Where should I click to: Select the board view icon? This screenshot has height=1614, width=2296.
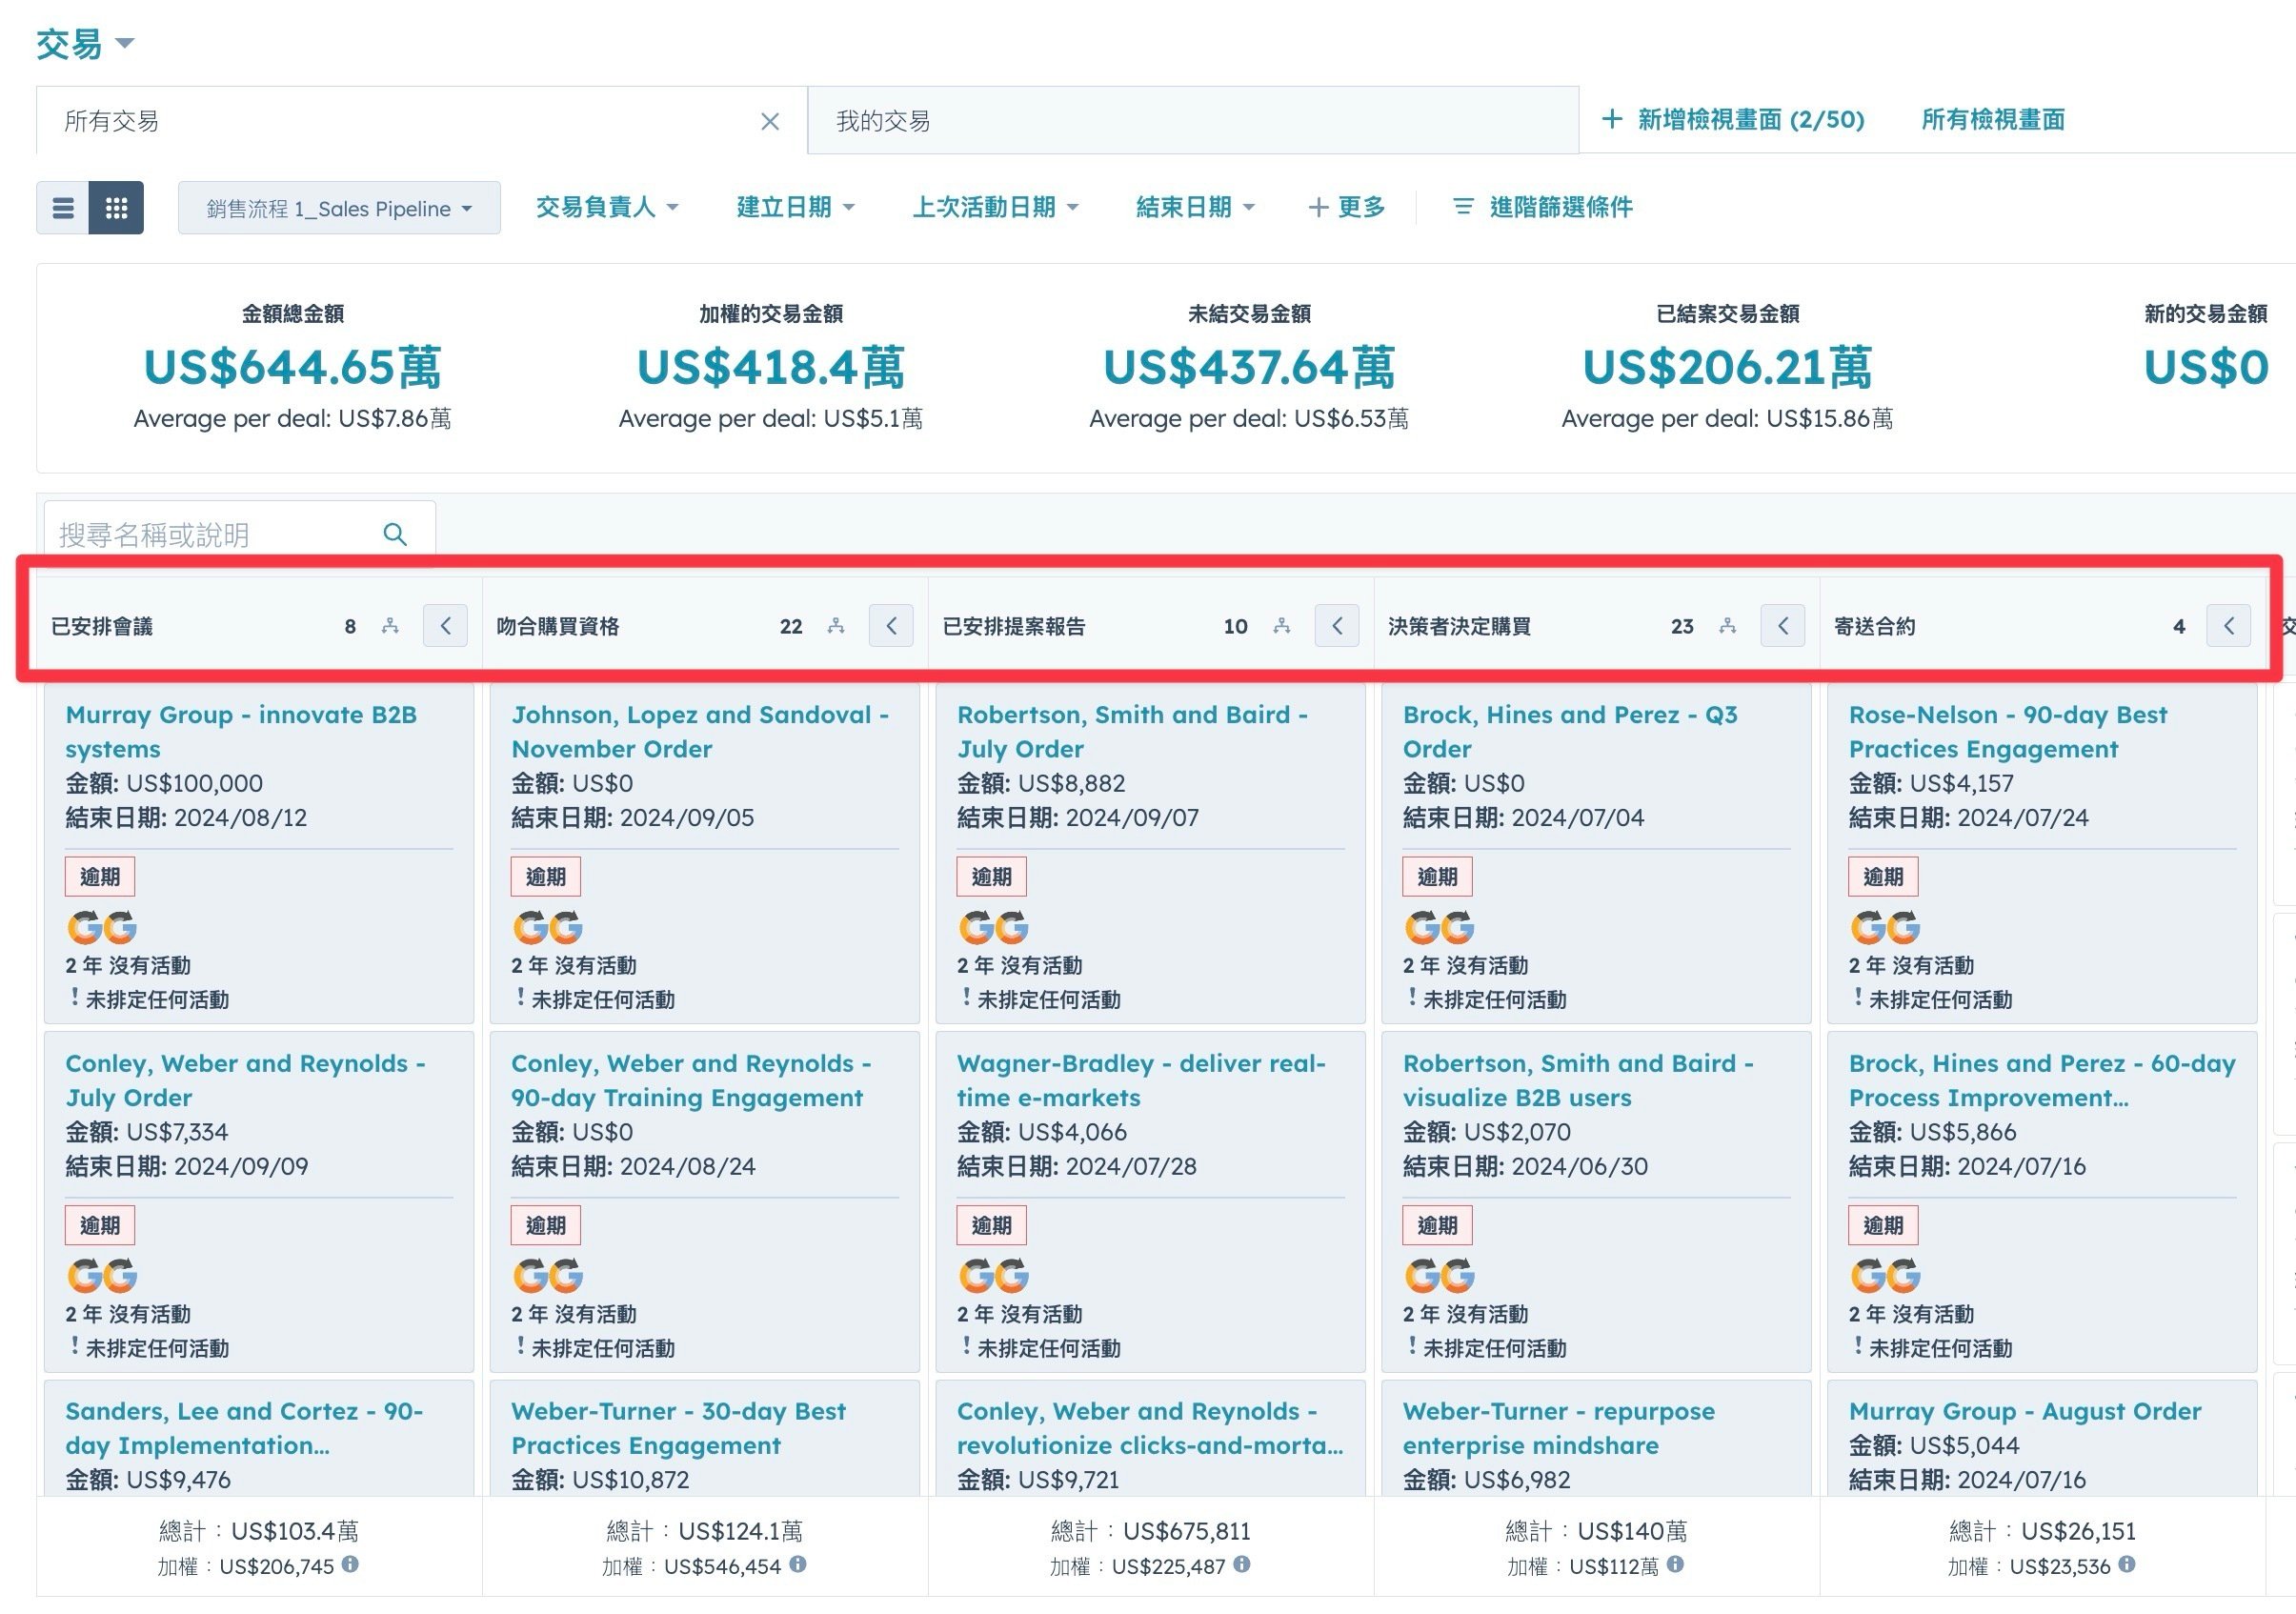(x=117, y=207)
